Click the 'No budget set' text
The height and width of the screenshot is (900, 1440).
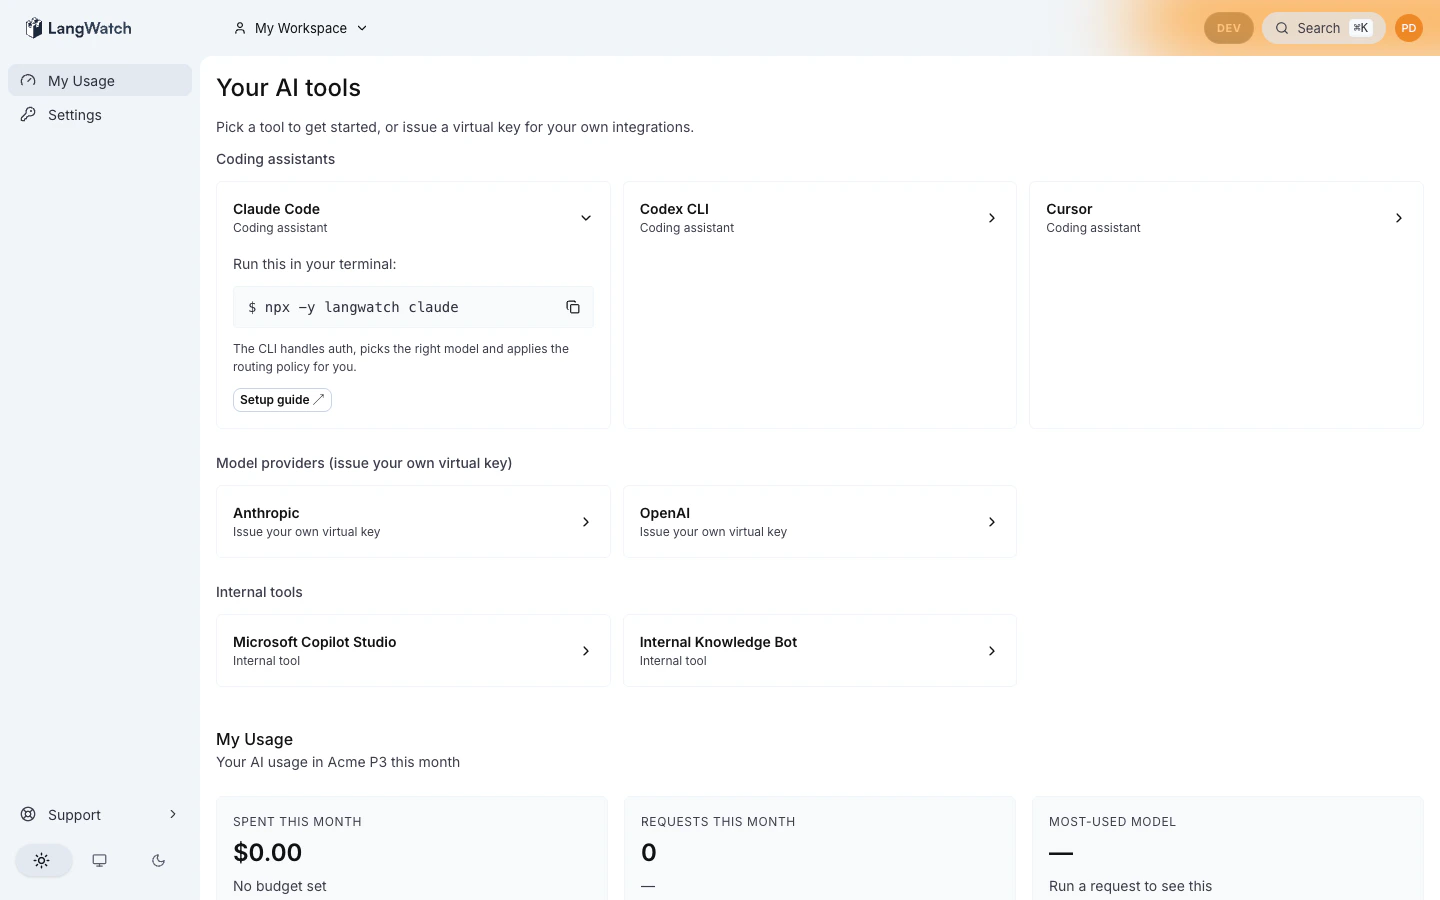coord(280,886)
